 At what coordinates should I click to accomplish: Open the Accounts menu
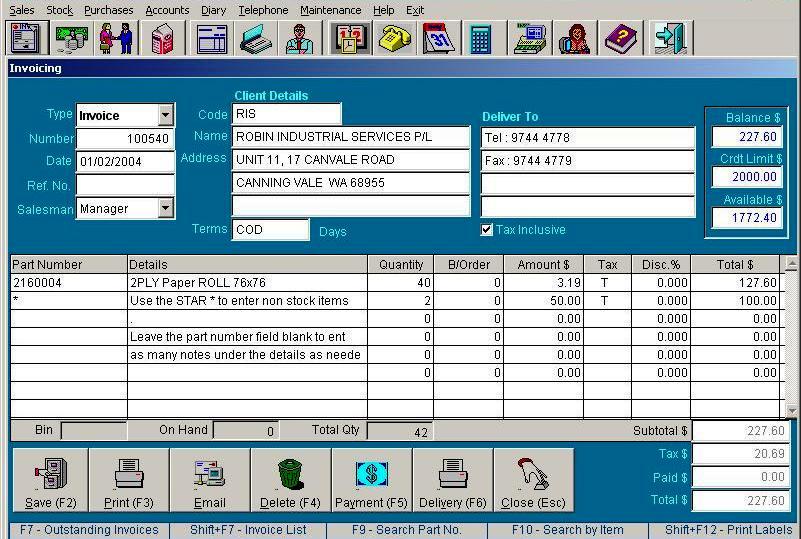point(167,10)
